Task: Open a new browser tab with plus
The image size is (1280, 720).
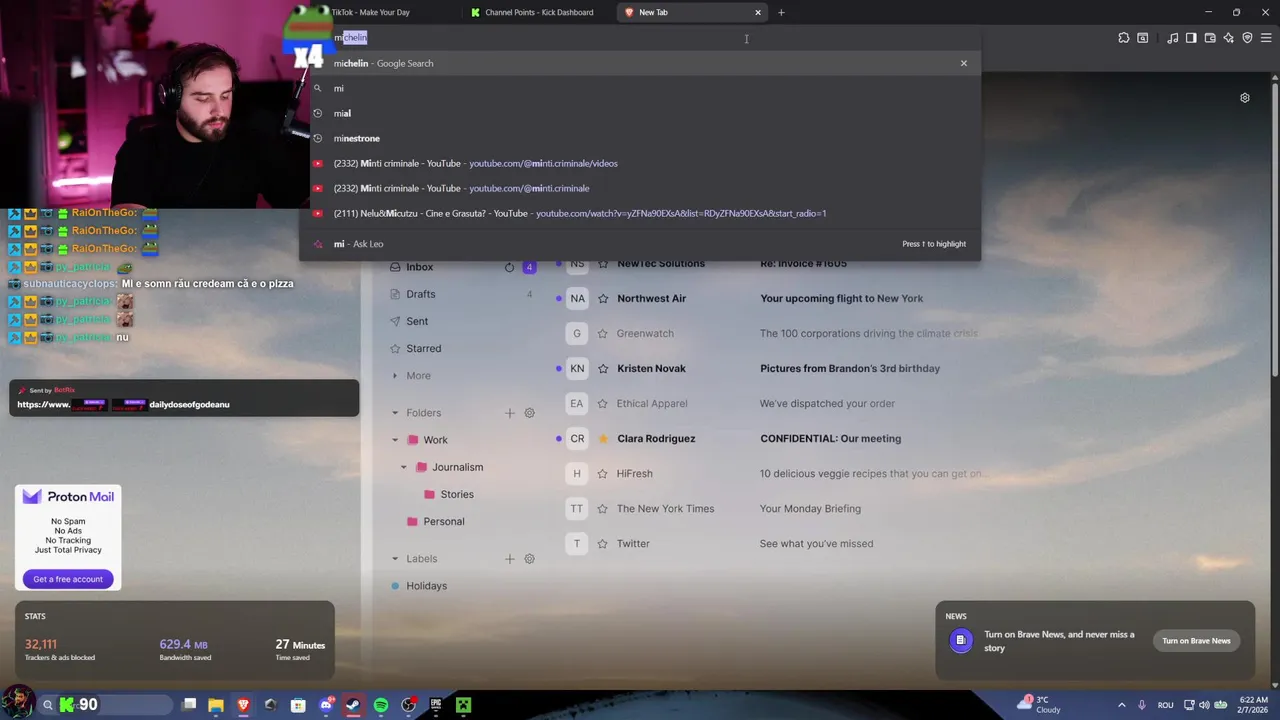Action: point(781,12)
